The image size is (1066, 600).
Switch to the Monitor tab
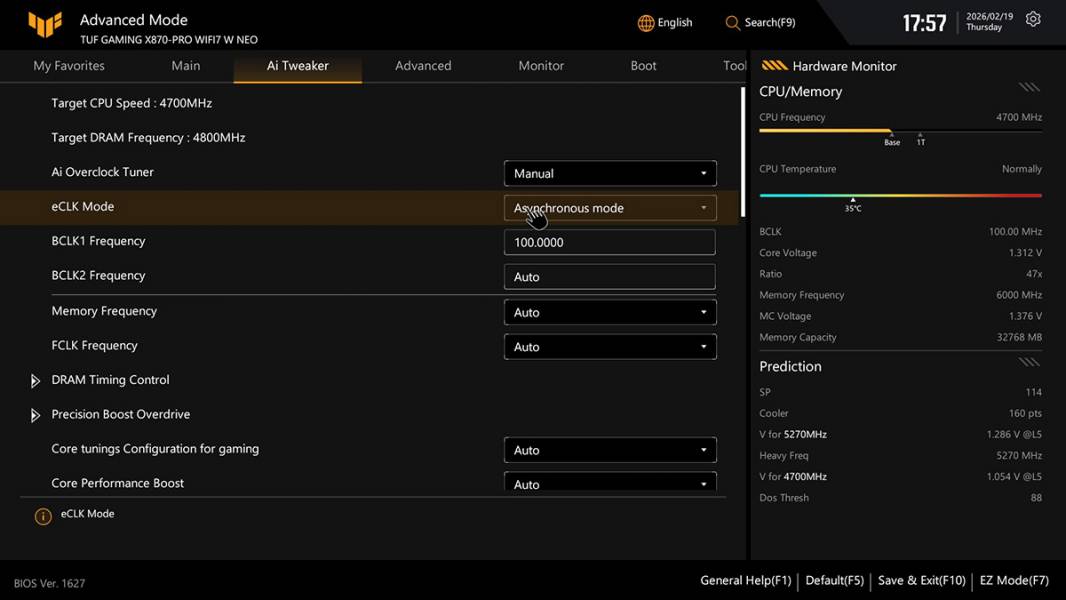point(541,66)
